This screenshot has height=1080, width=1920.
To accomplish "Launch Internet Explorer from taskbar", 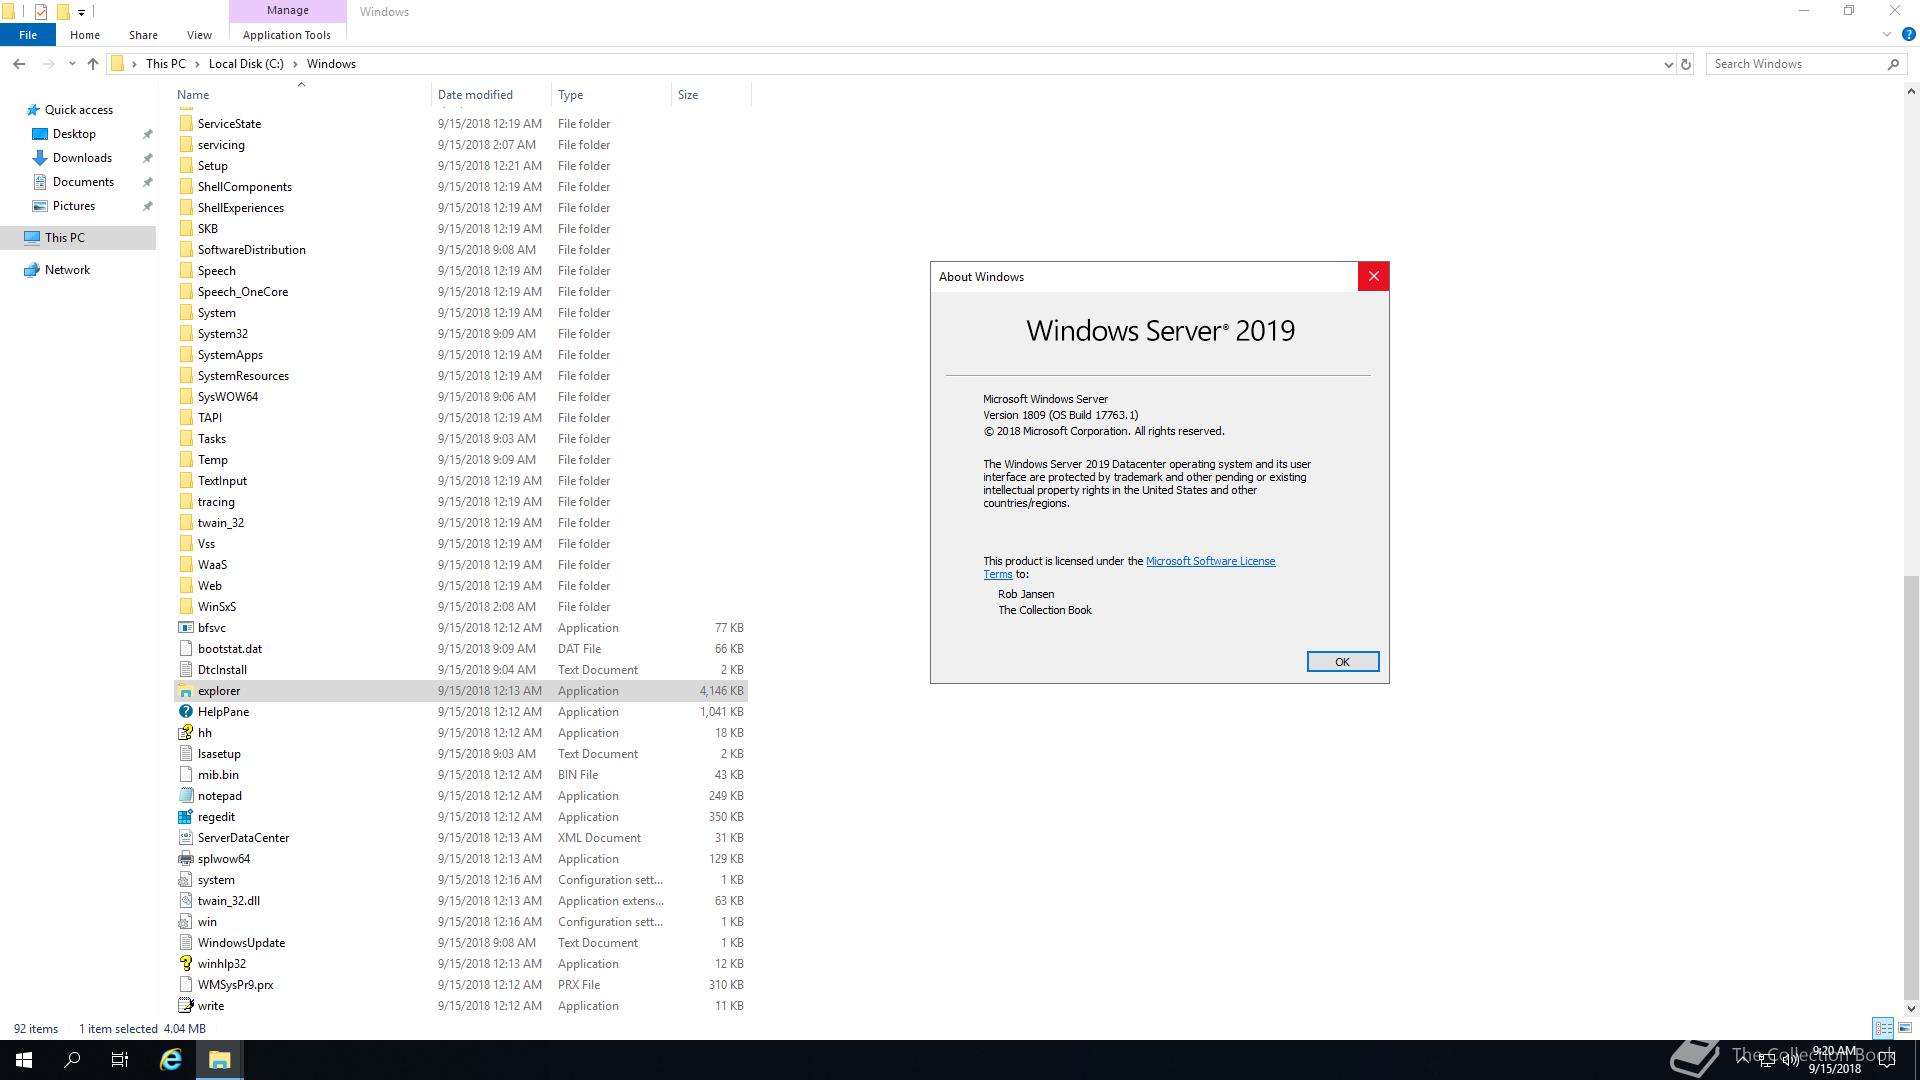I will point(171,1060).
